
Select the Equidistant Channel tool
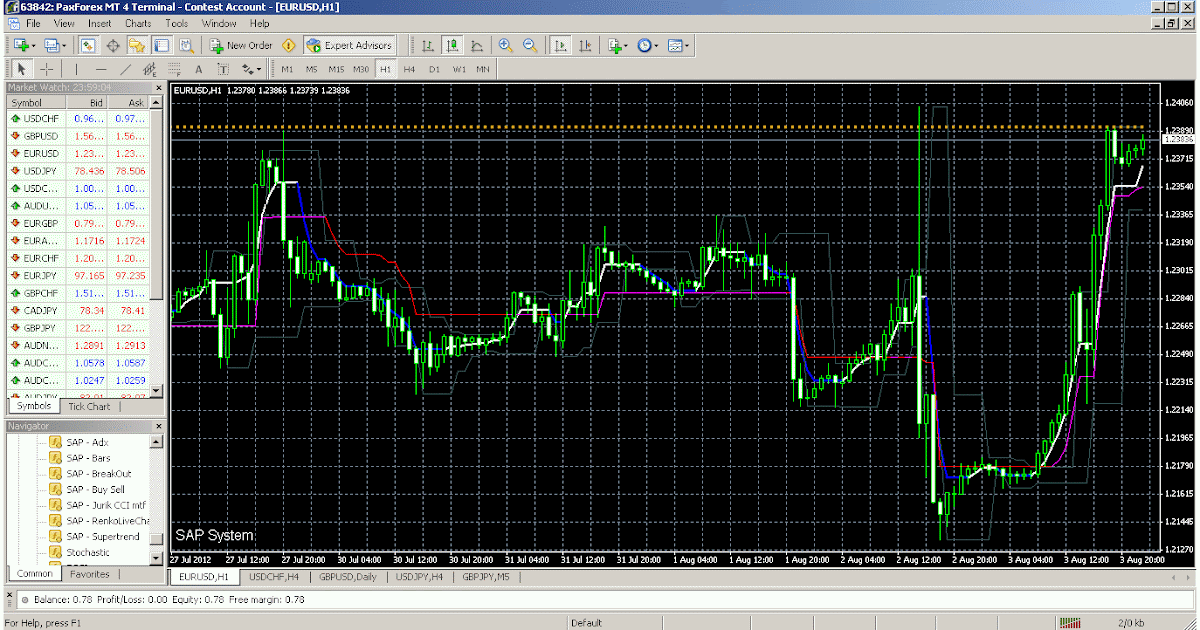click(x=150, y=69)
